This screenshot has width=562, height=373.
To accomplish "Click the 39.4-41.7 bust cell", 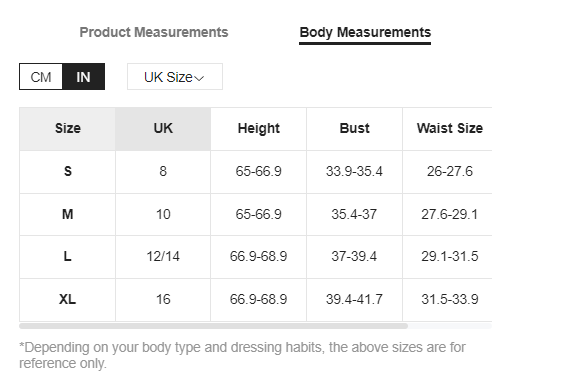I will [x=354, y=299].
